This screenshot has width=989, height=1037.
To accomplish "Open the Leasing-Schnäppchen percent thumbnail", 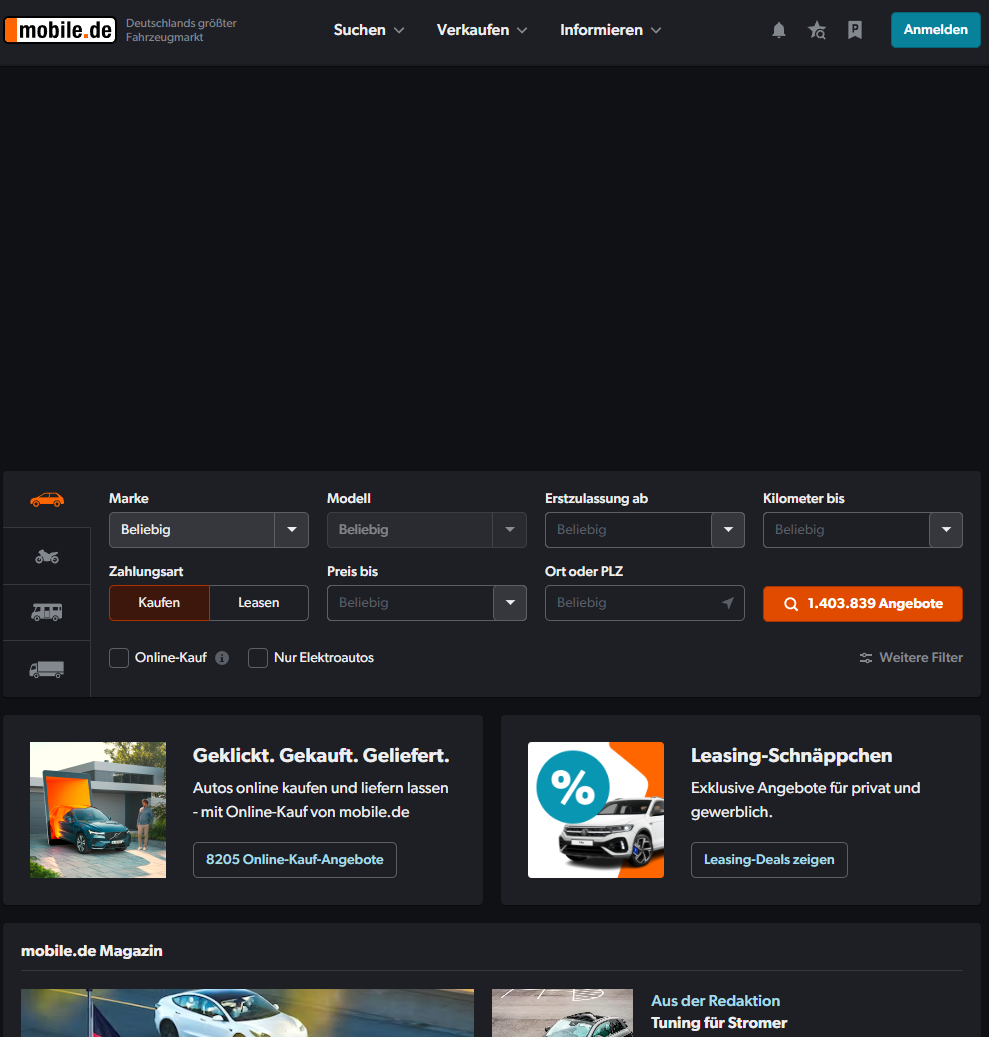I will (x=596, y=809).
